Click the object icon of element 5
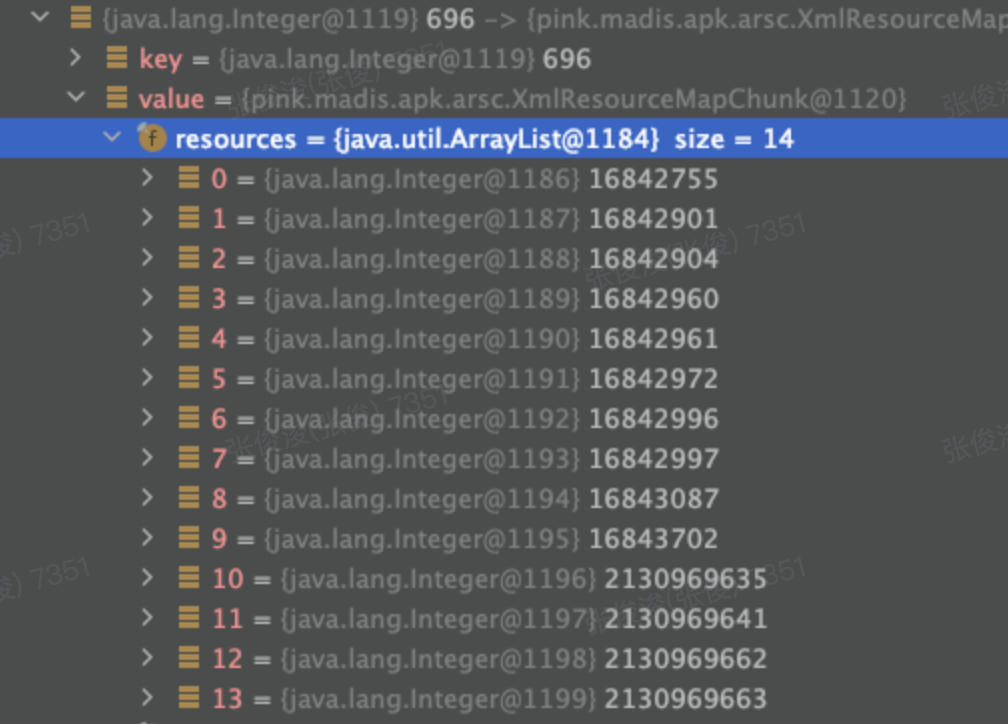Viewport: 1008px width, 724px height. click(x=188, y=378)
